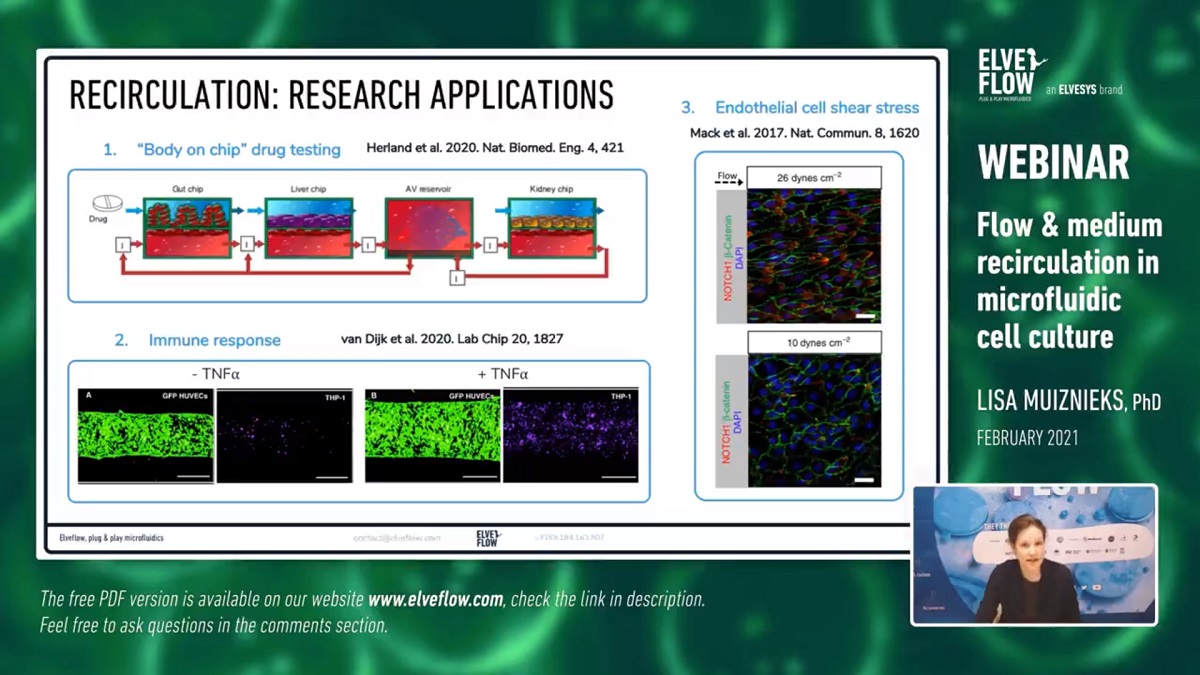This screenshot has width=1200, height=675.
Task: Click the AV reservoir box
Action: tap(427, 229)
